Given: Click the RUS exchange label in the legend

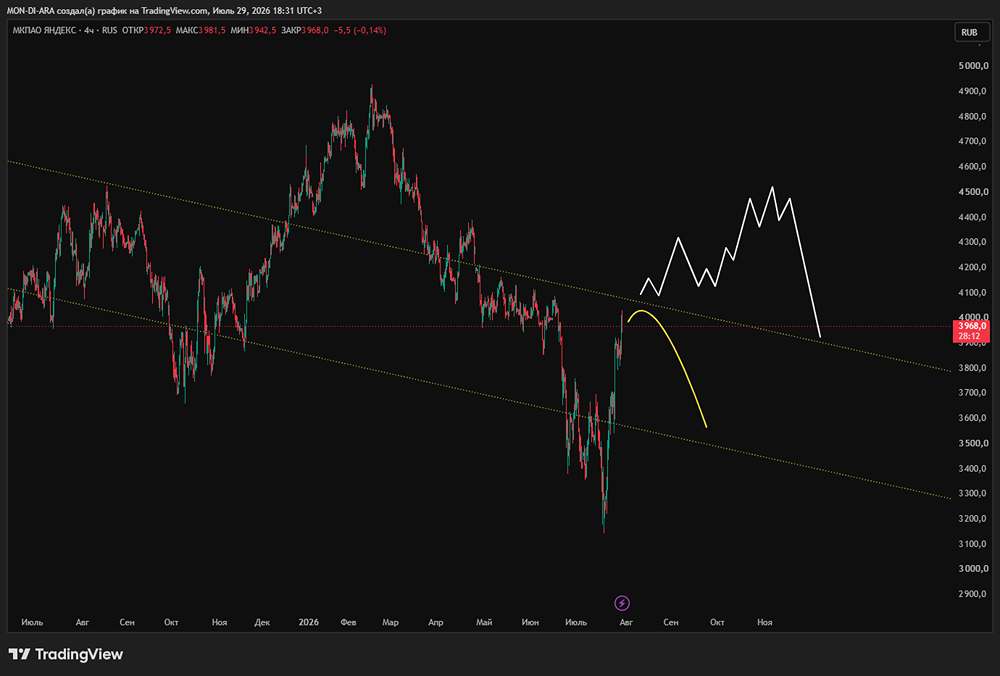Looking at the screenshot, I should (x=110, y=30).
